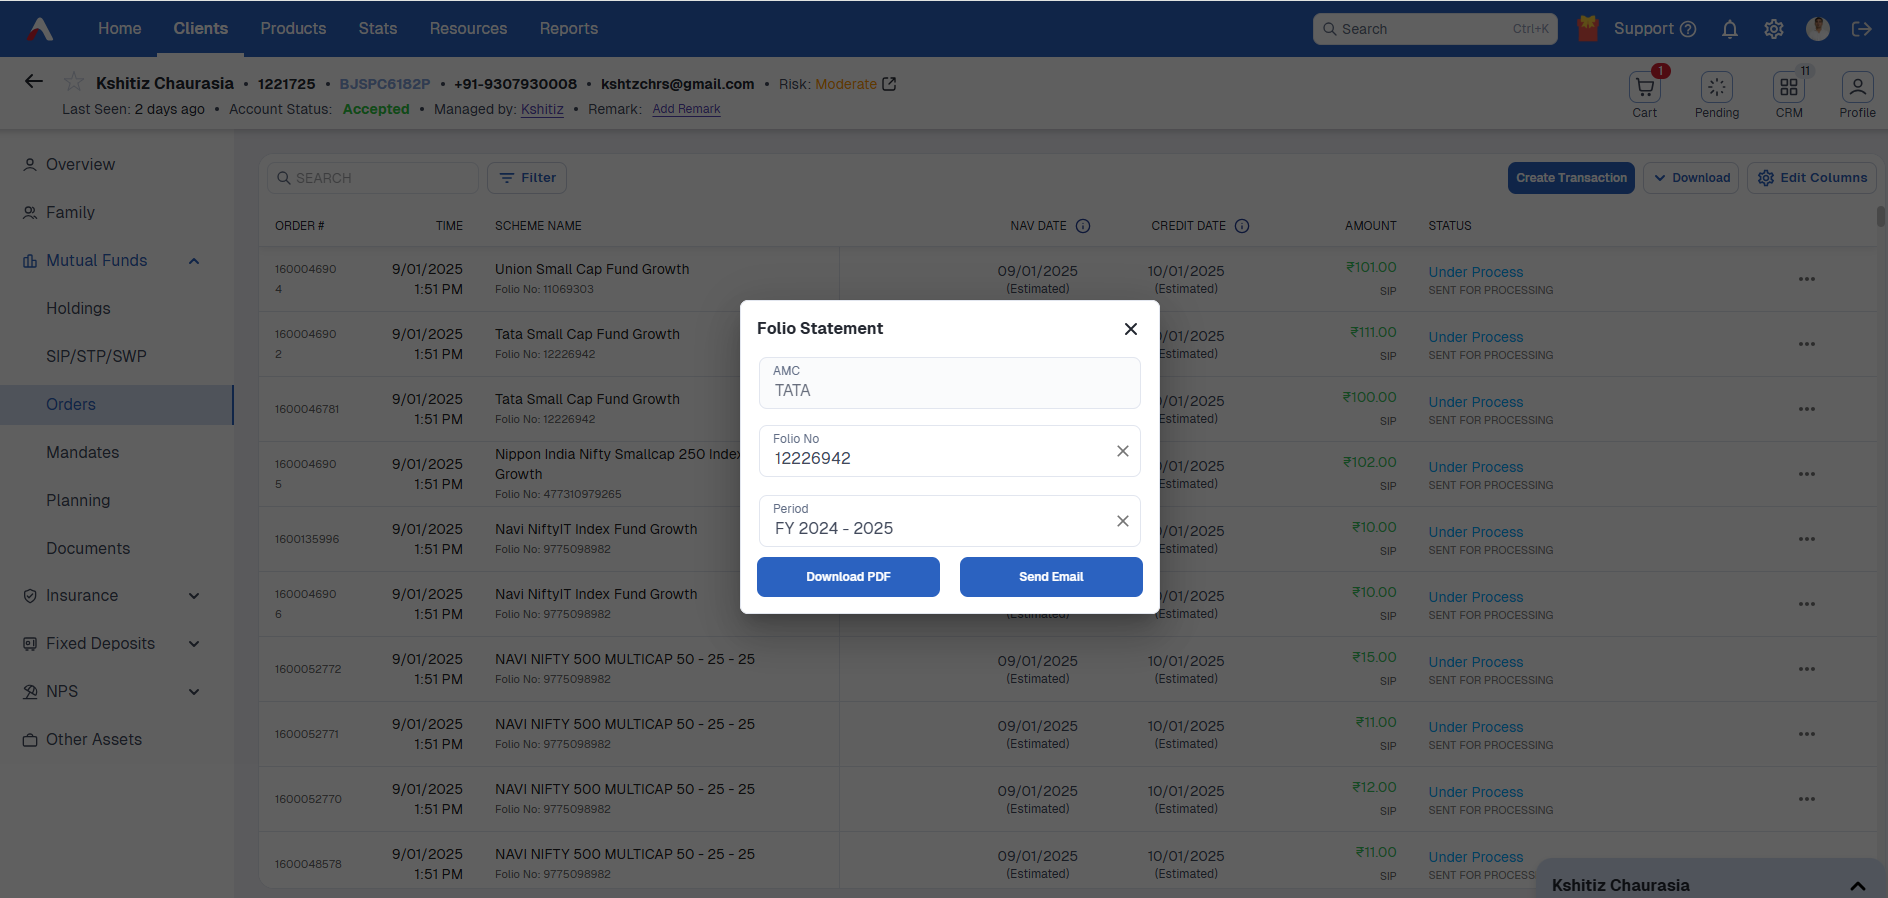Open the settings gear in the top bar
This screenshot has width=1888, height=898.
pos(1774,29)
